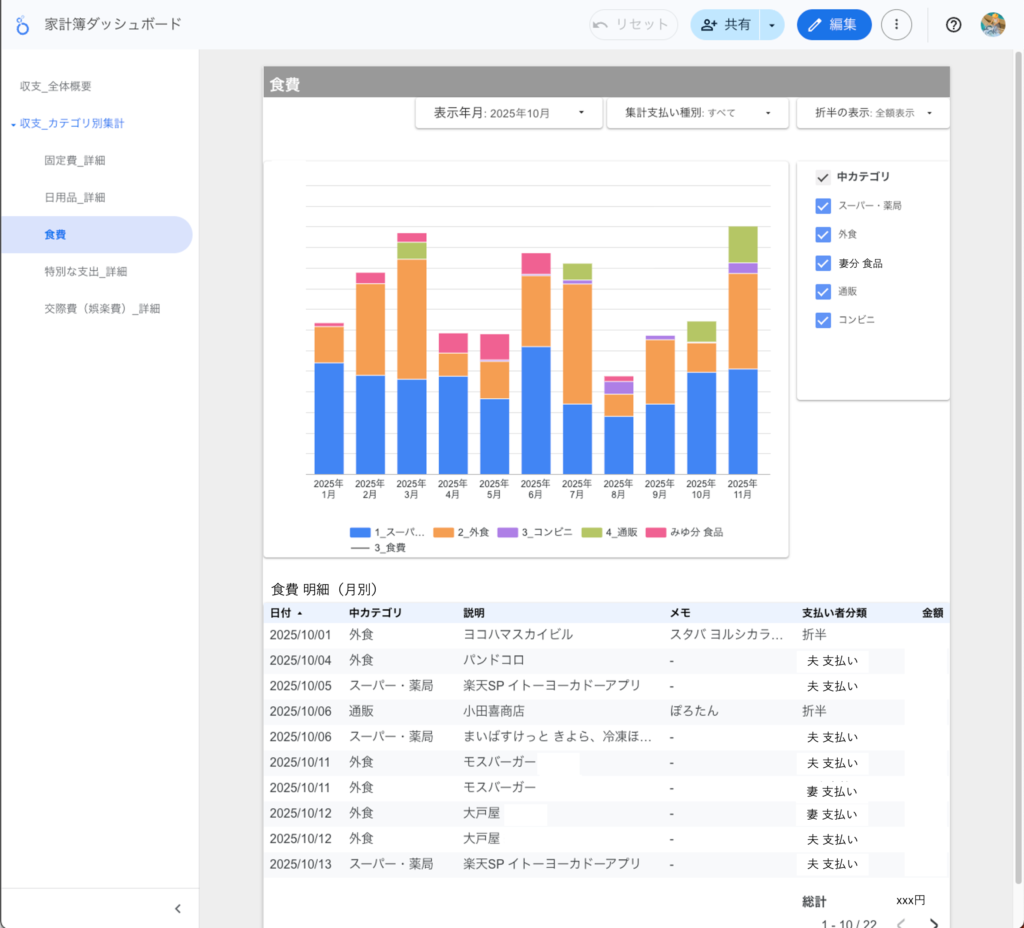Open the help question mark icon
Screen dimensions: 1024x928
pyautogui.click(x=953, y=25)
